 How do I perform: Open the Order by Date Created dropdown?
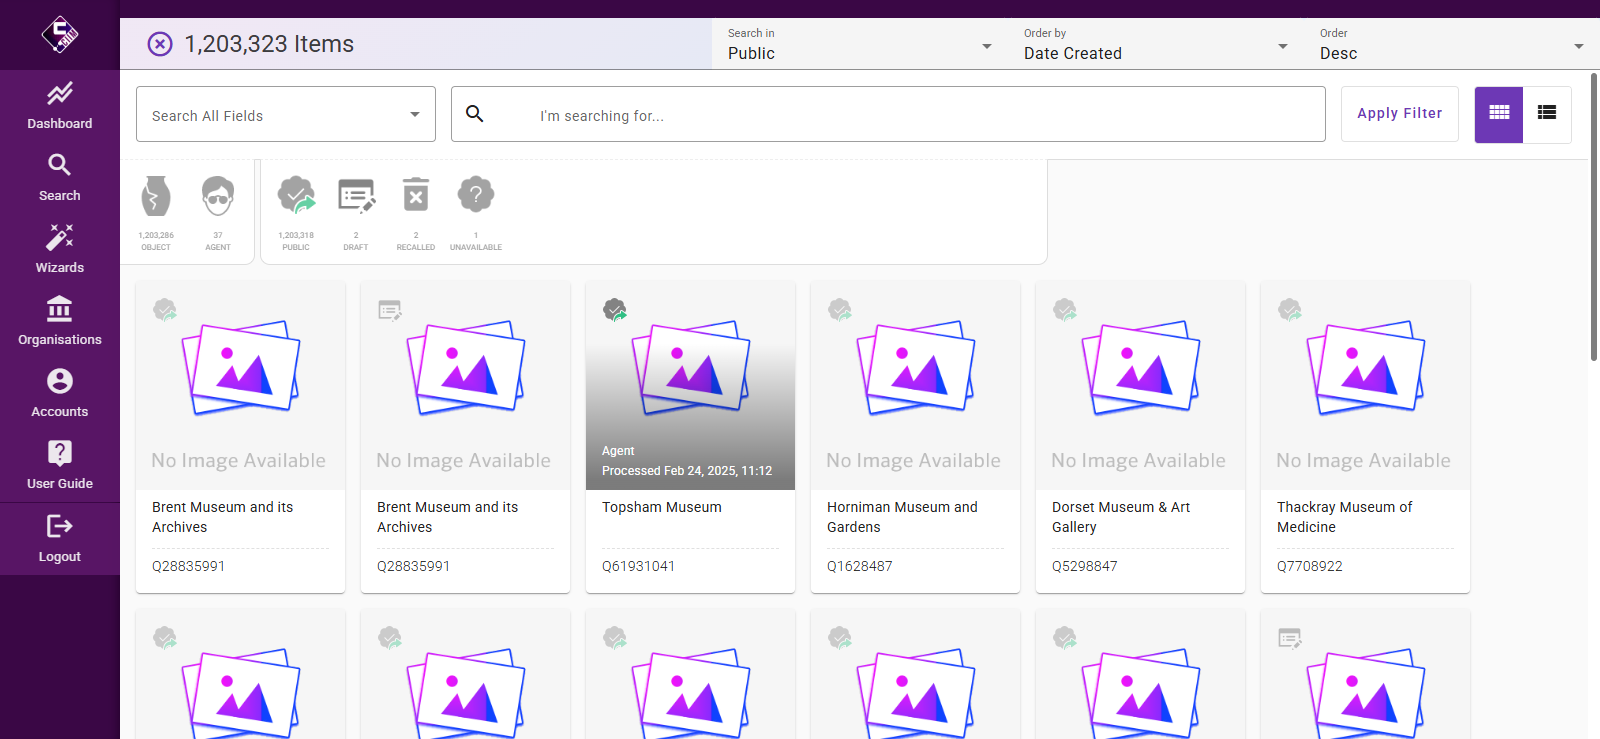click(1156, 44)
